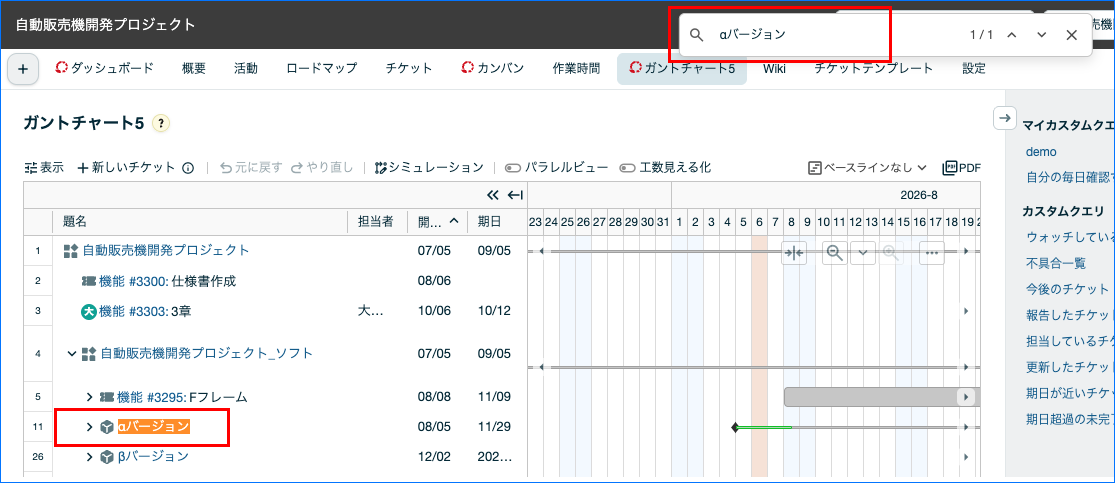
Task: Click the plus button left of ダッシュボード
Action: 23,69
